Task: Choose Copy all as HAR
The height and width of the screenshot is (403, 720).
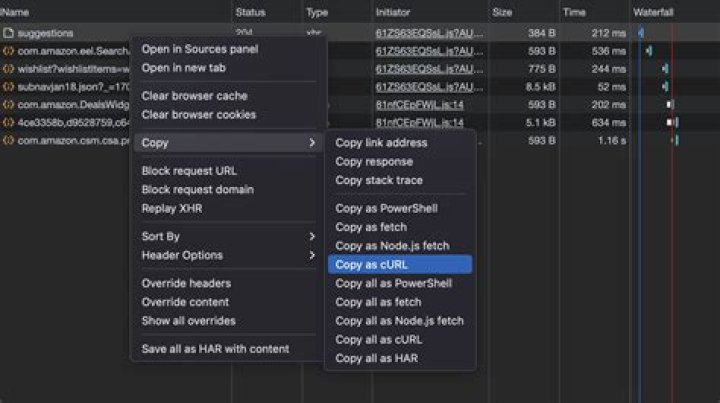Action: (x=377, y=358)
